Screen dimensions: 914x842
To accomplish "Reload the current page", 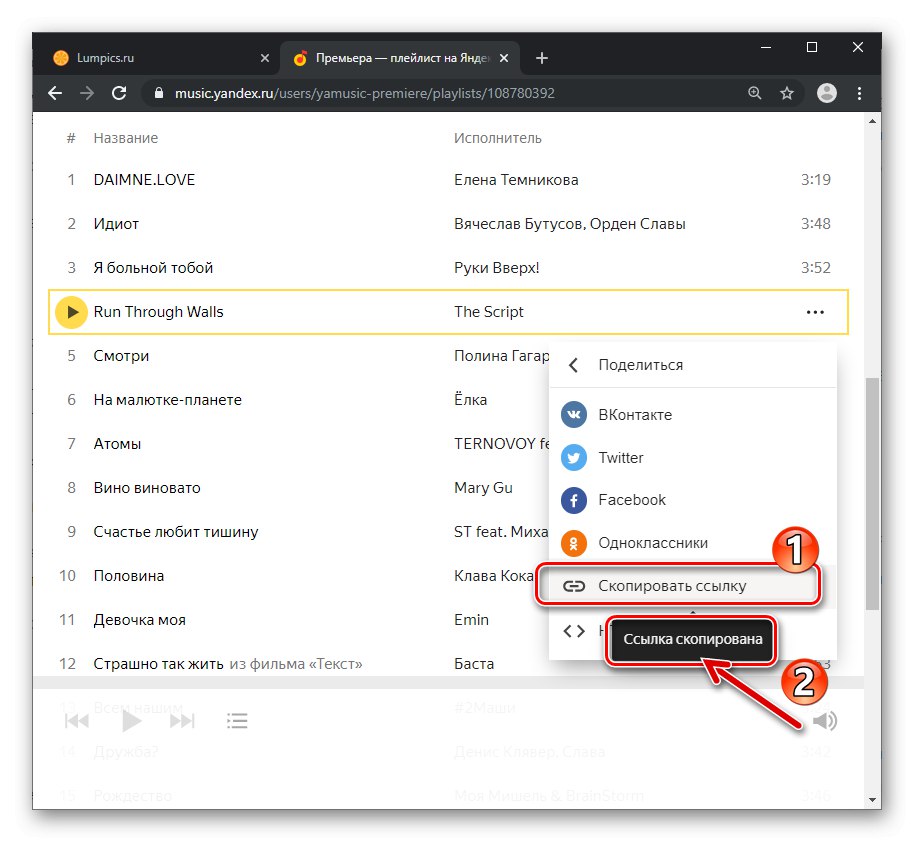I will point(119,93).
